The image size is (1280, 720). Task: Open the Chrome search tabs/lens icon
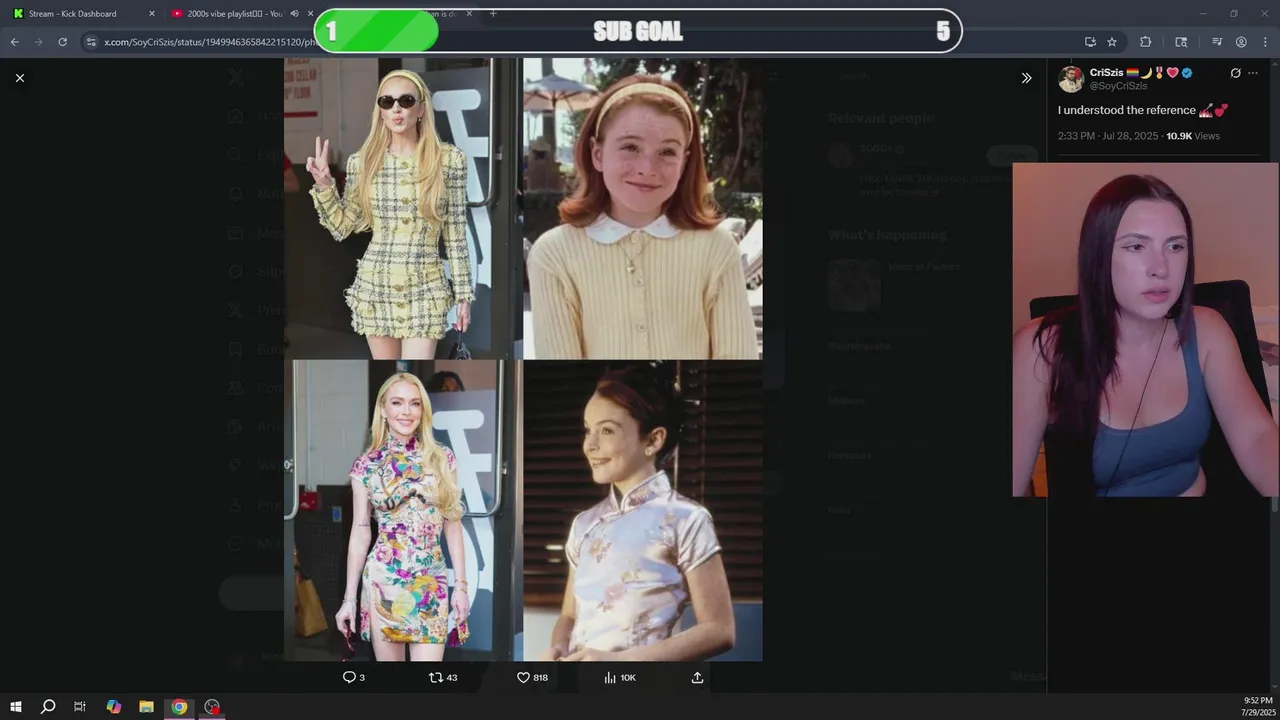[x=1181, y=42]
